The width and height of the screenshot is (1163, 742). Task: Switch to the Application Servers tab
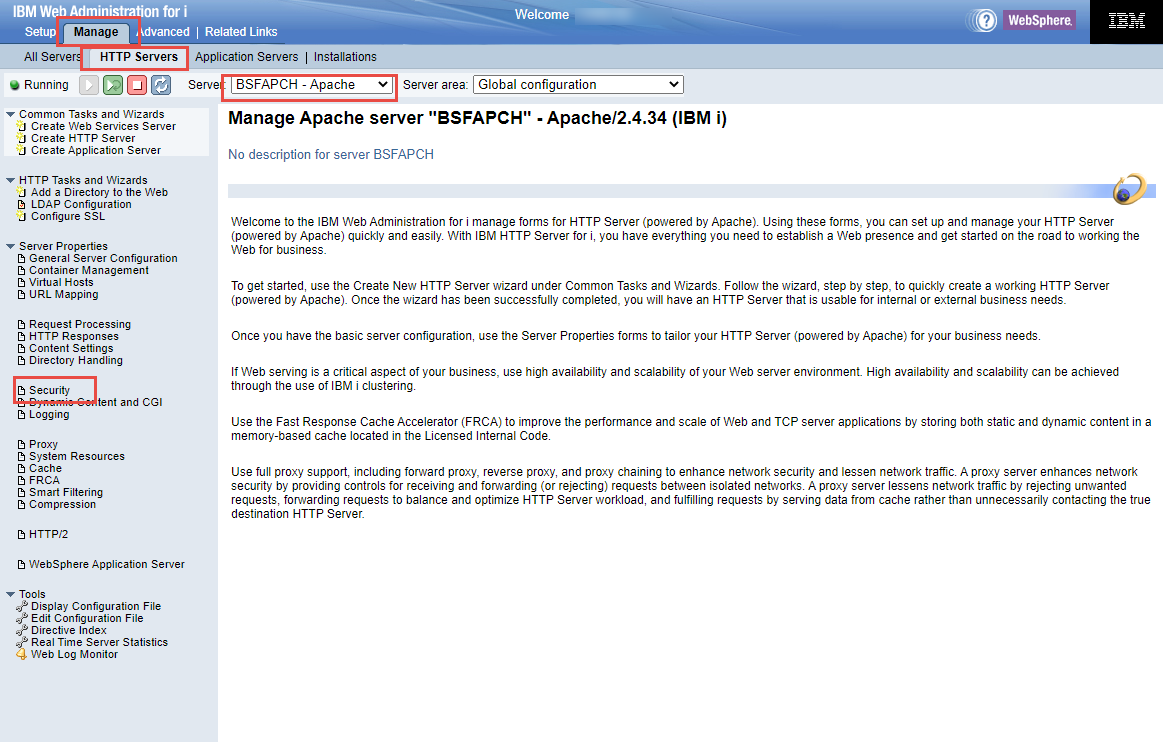[246, 57]
